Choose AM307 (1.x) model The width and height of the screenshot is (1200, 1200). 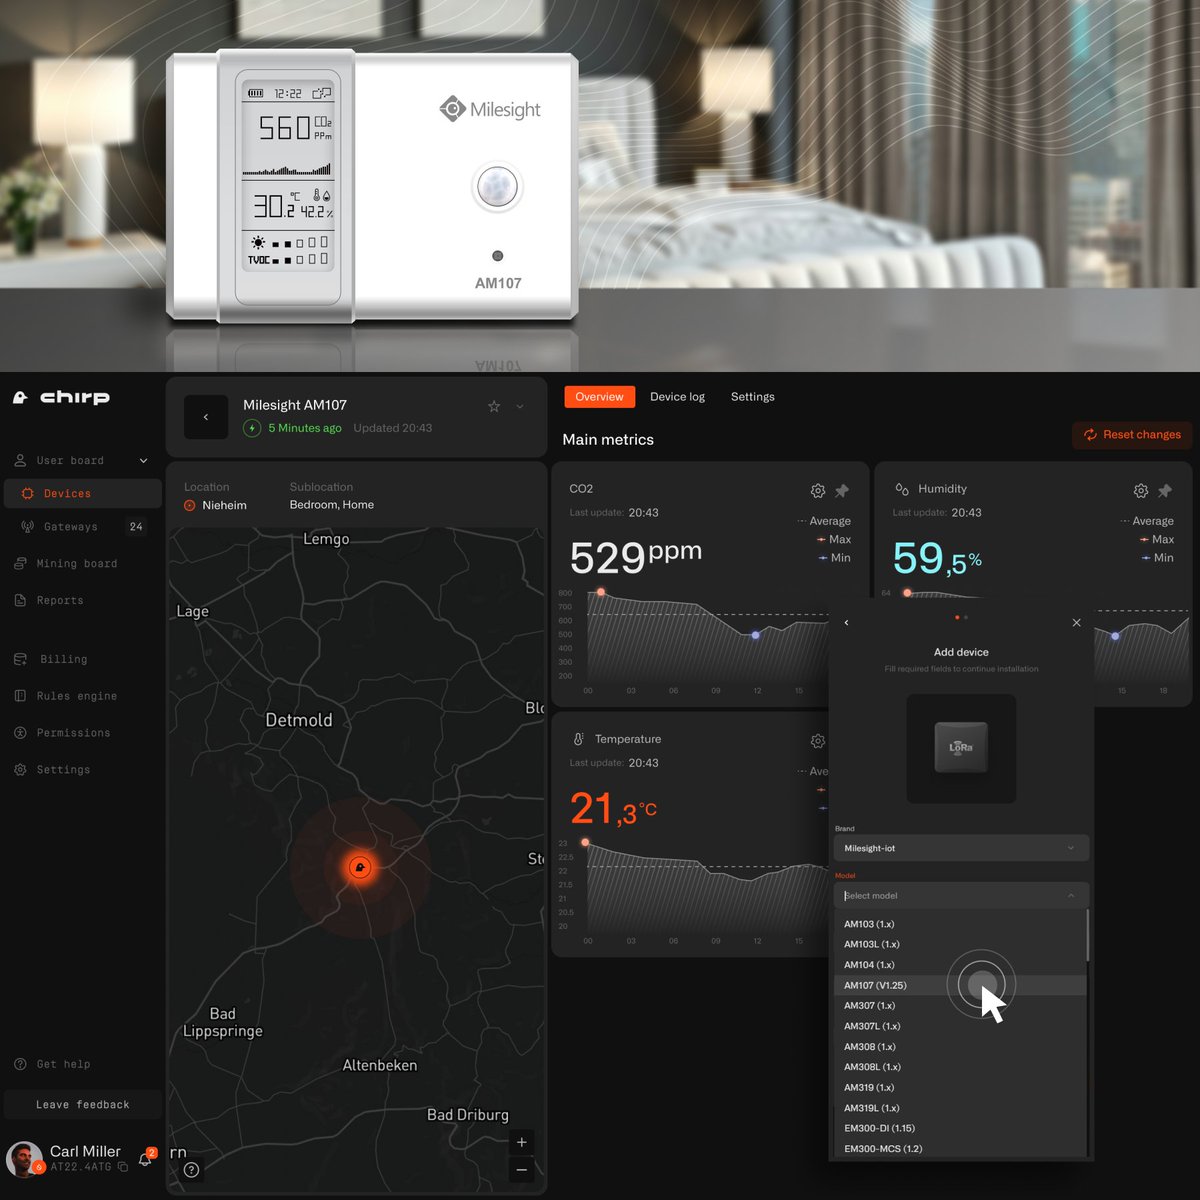(960, 1006)
